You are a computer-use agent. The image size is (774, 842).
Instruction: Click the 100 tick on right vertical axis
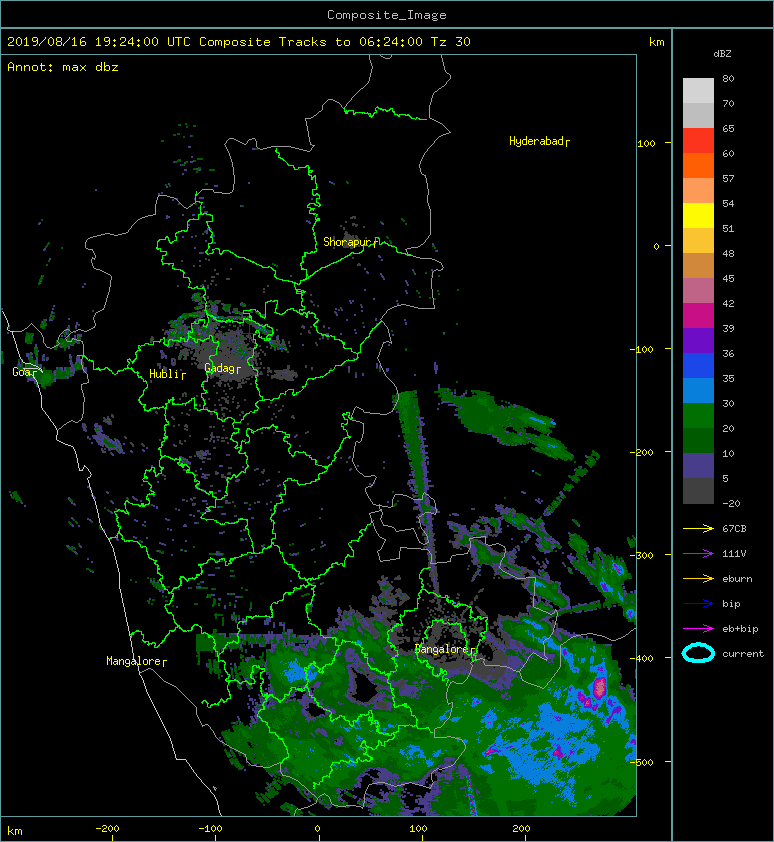tap(646, 143)
